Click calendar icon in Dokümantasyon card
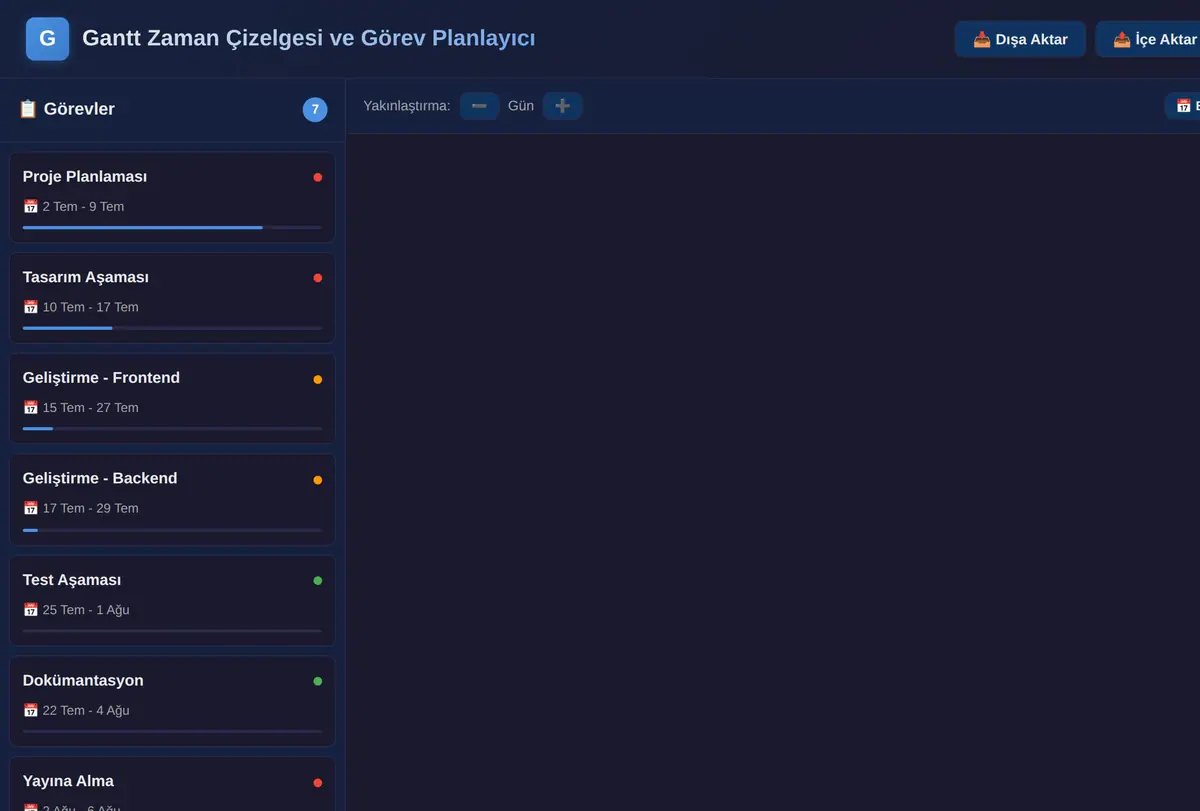The image size is (1200, 811). click(30, 711)
